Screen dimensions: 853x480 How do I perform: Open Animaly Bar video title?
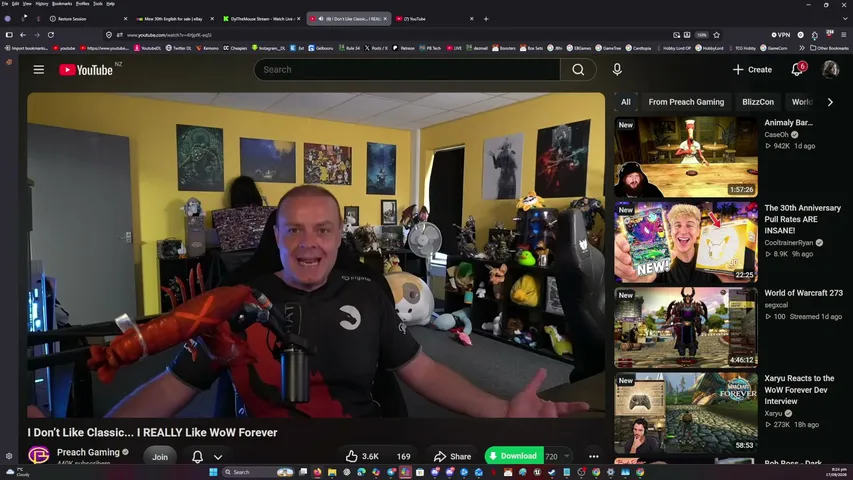(x=788, y=122)
